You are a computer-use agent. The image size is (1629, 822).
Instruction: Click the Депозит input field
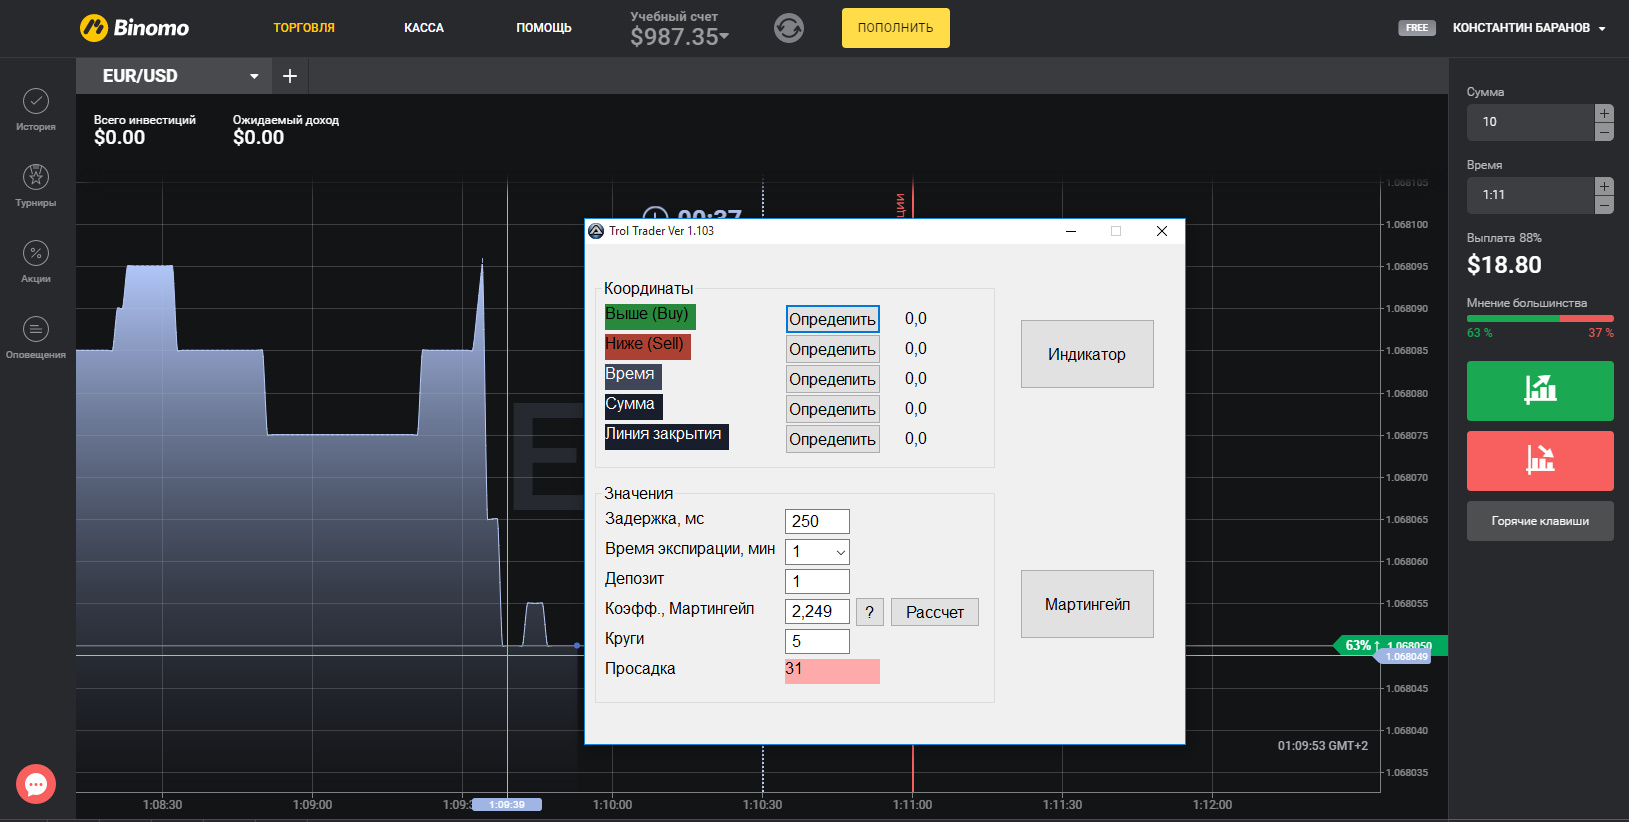point(817,582)
